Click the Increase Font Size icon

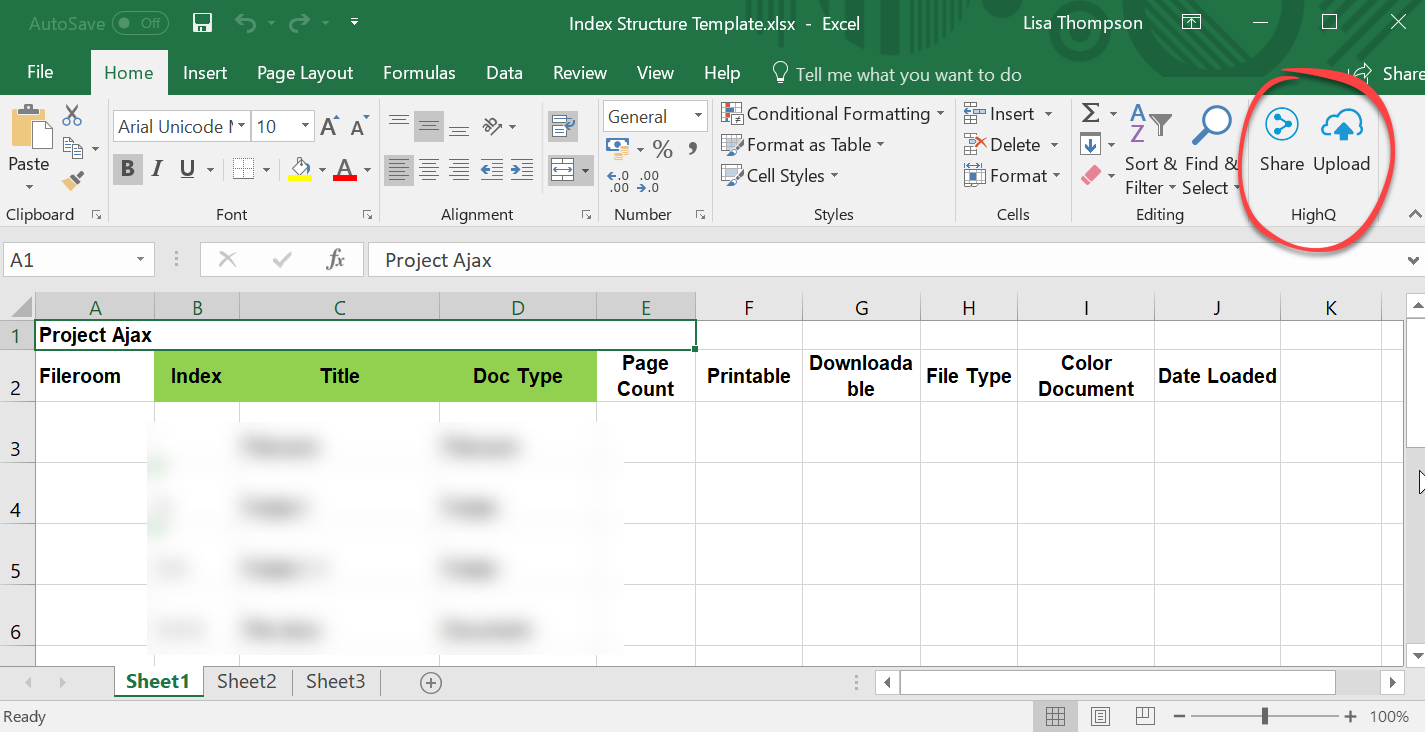329,127
